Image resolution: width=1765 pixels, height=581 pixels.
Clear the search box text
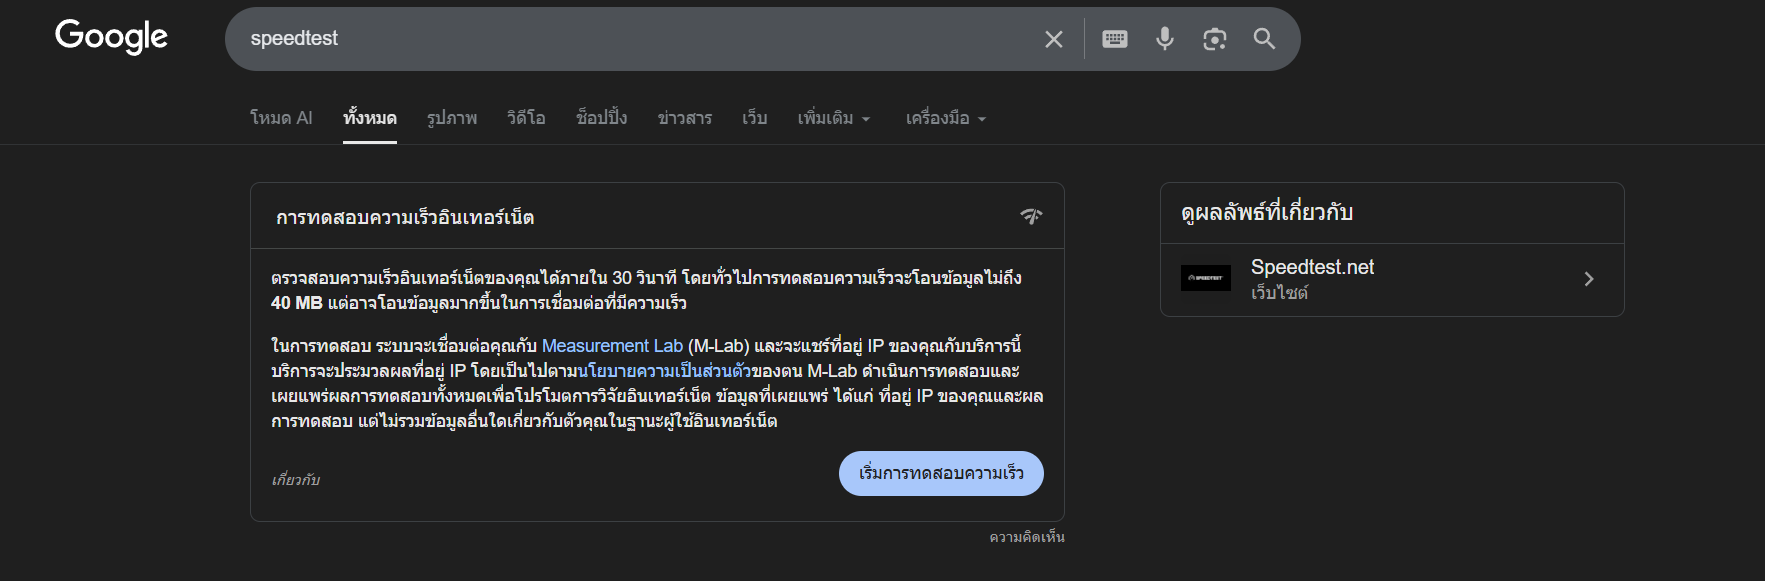(1053, 39)
